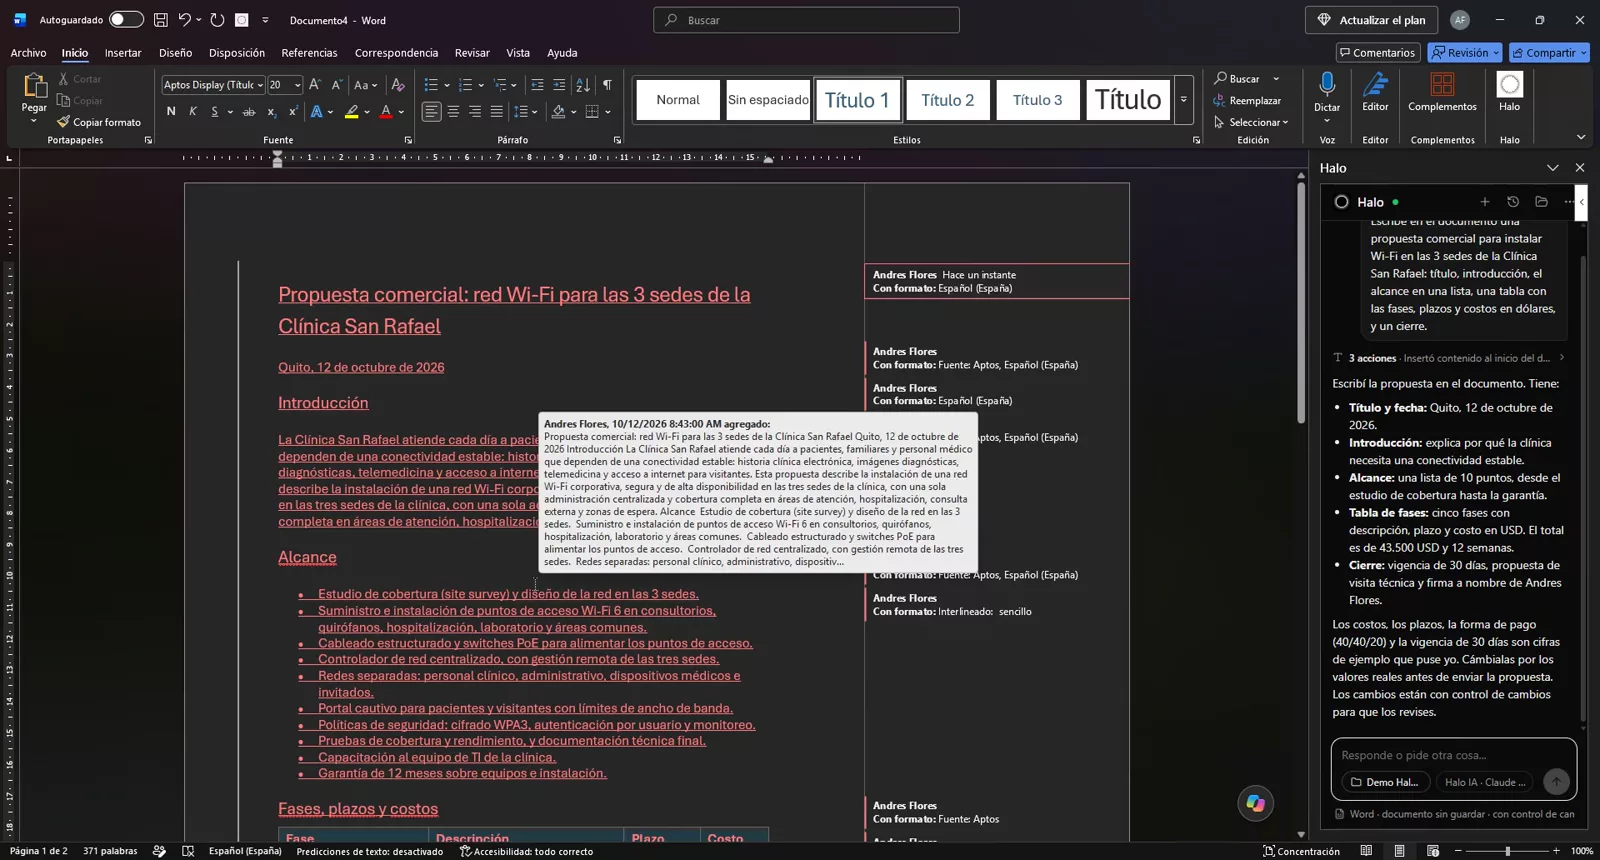Switch to web layout view in status bar
This screenshot has width=1600, height=860.
pos(1433,851)
